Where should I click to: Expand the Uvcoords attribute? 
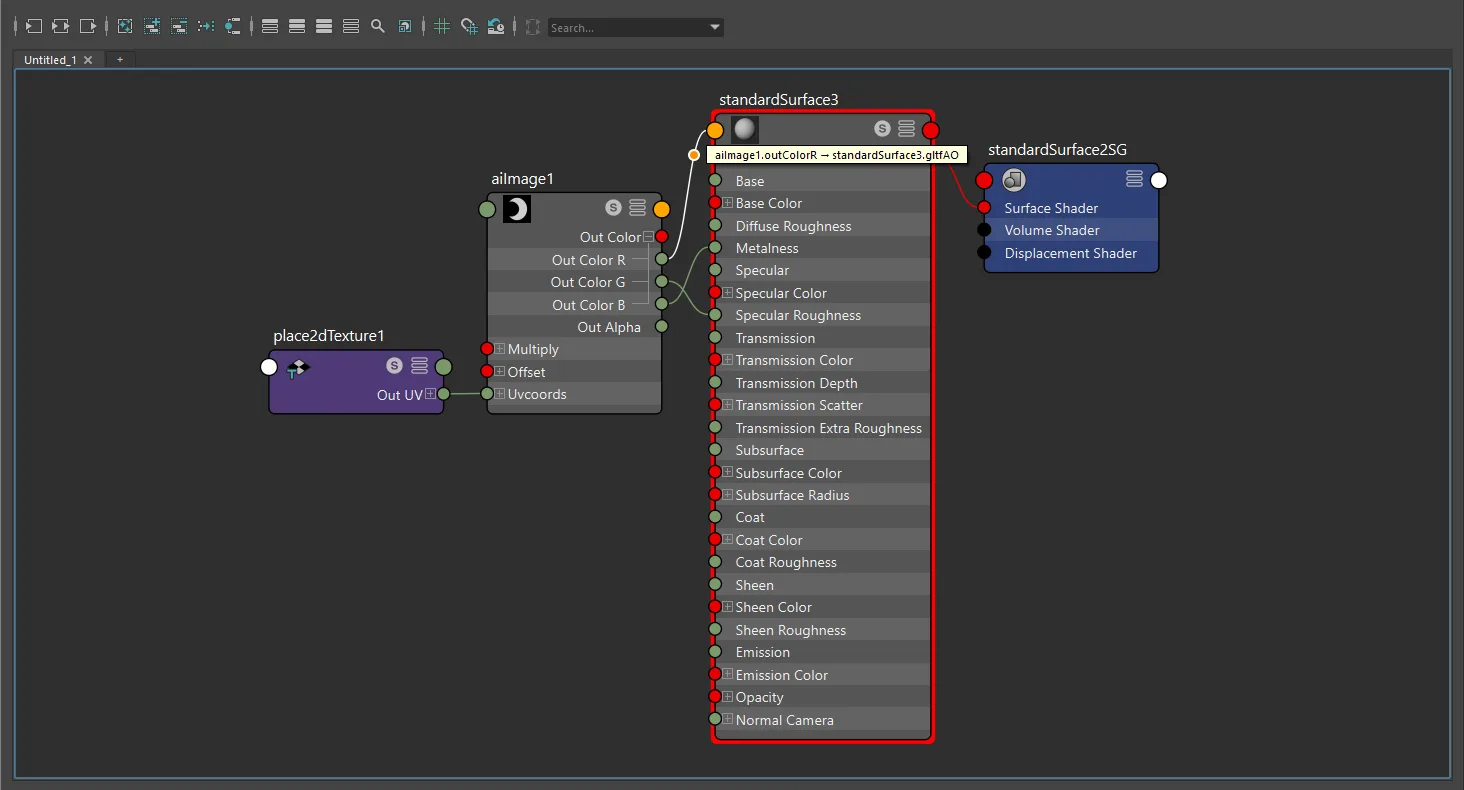500,394
